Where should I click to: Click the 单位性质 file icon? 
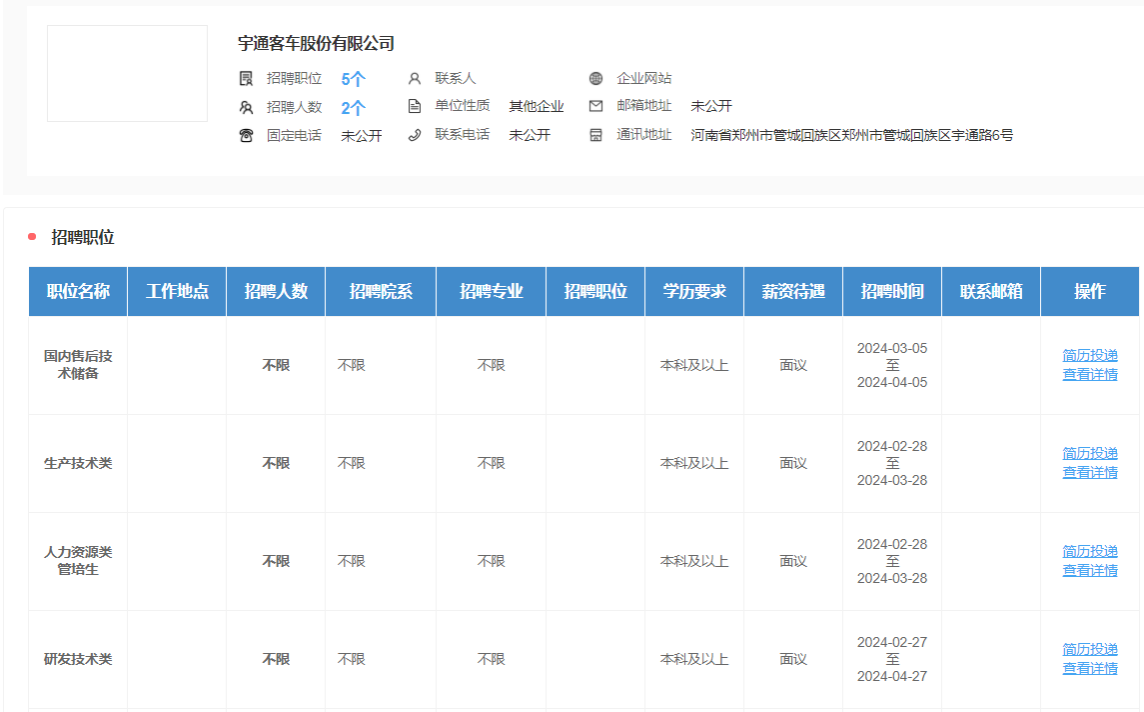414,106
